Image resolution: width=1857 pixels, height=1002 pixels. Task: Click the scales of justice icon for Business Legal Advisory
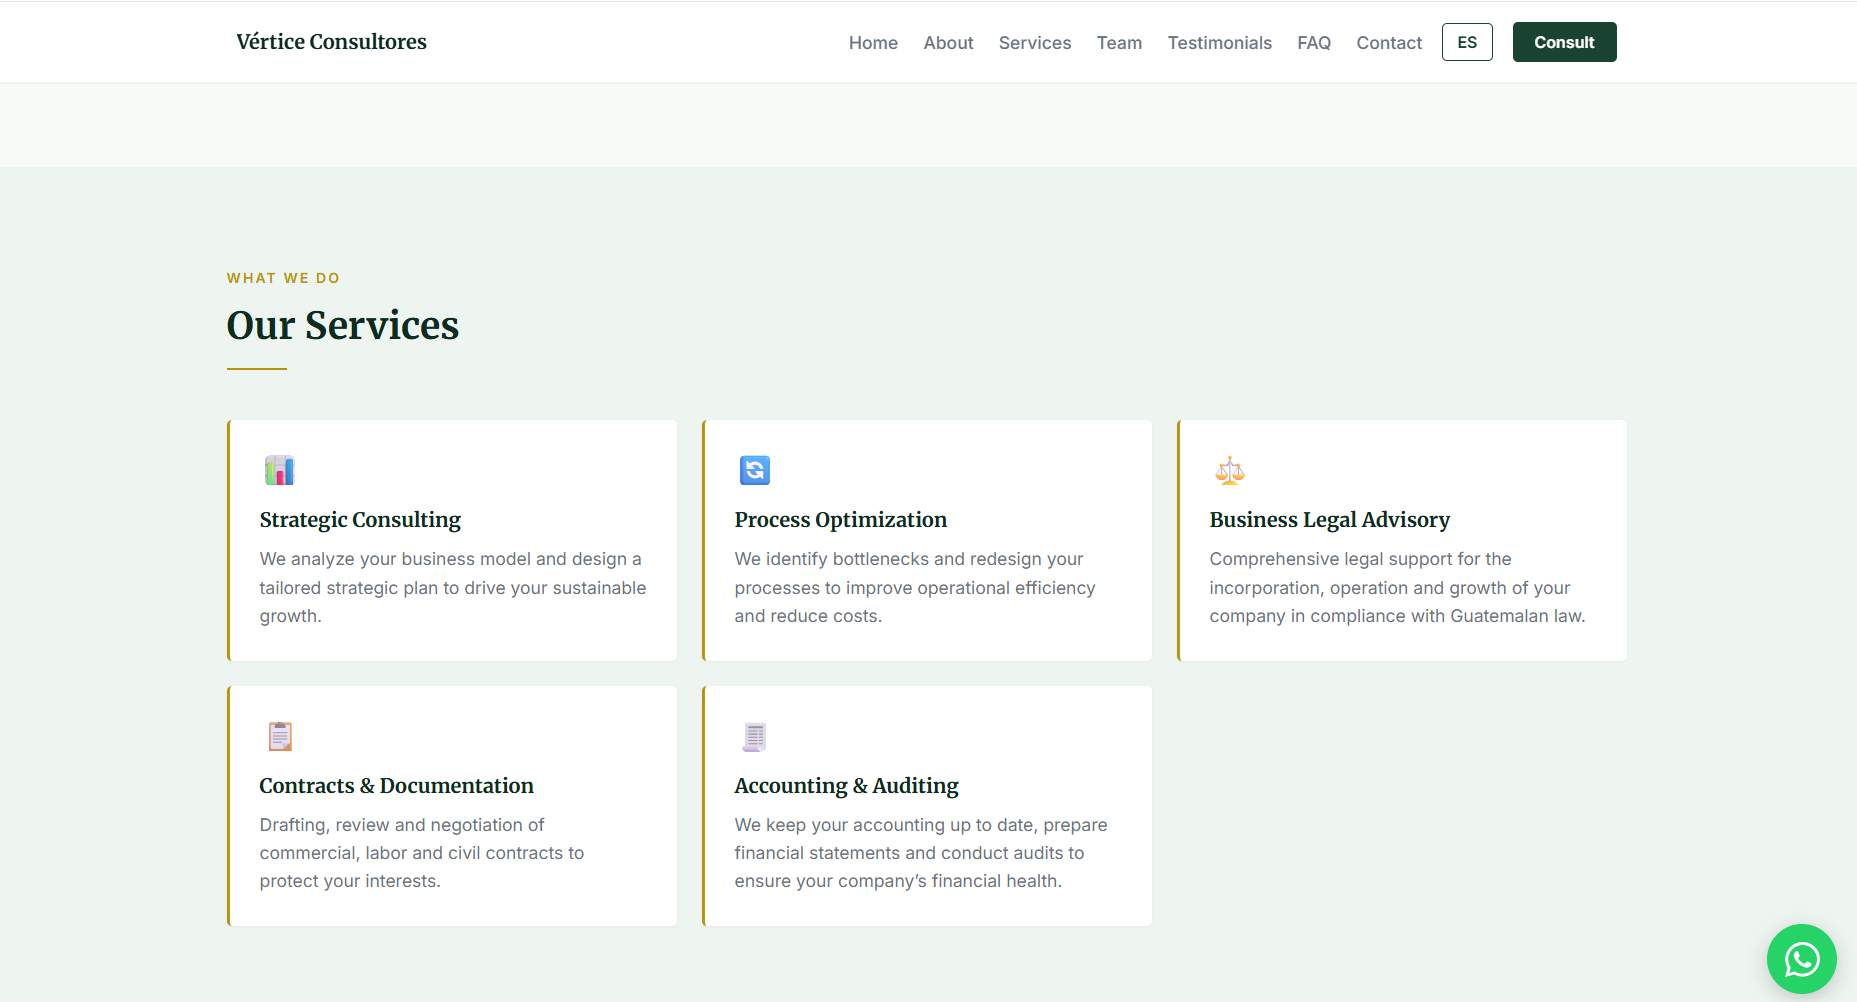click(1230, 470)
